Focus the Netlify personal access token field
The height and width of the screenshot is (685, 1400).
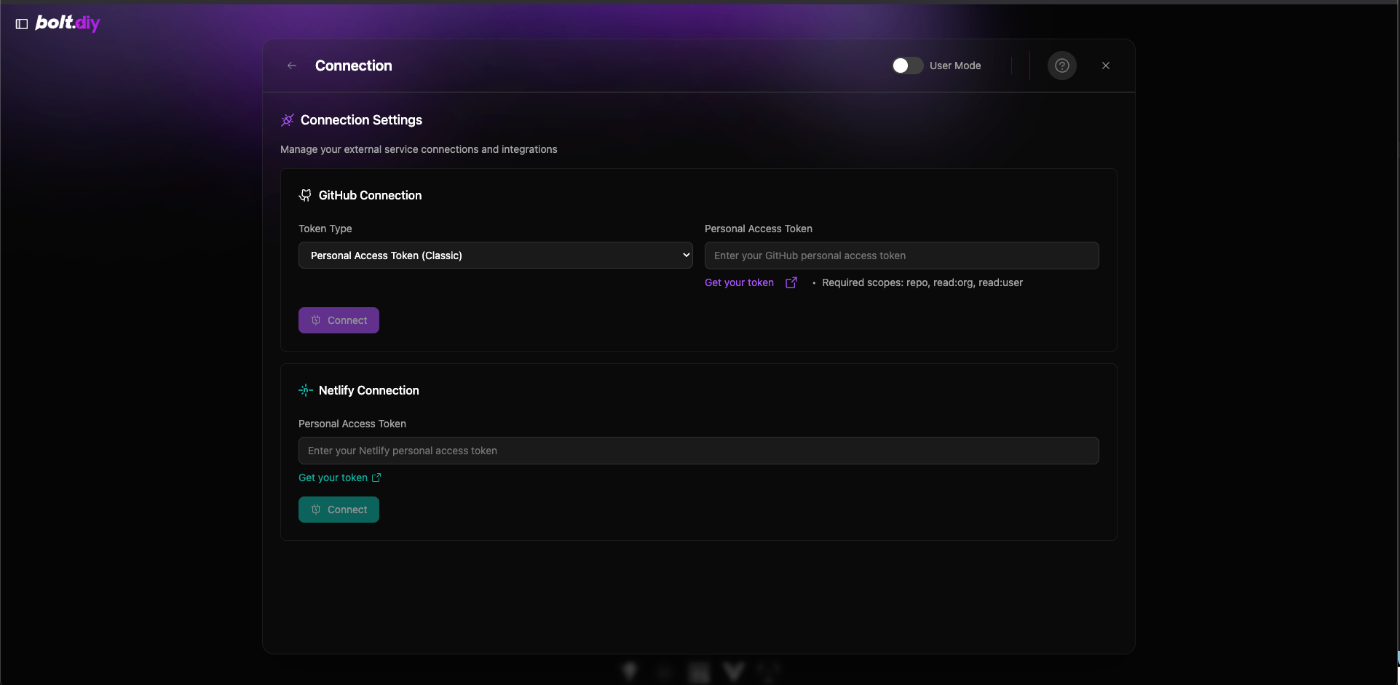699,450
